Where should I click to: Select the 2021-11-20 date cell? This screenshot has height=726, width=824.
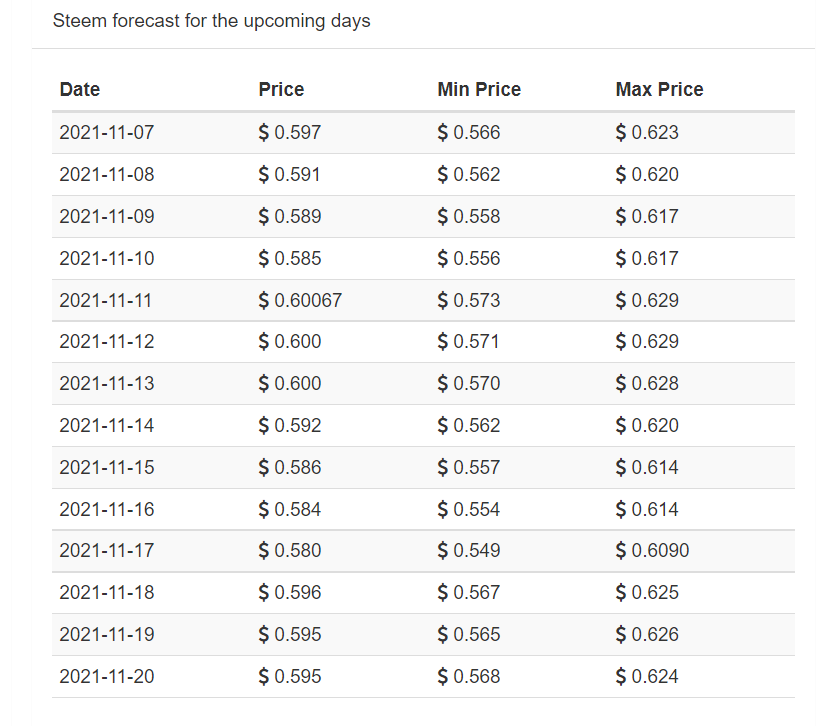107,677
